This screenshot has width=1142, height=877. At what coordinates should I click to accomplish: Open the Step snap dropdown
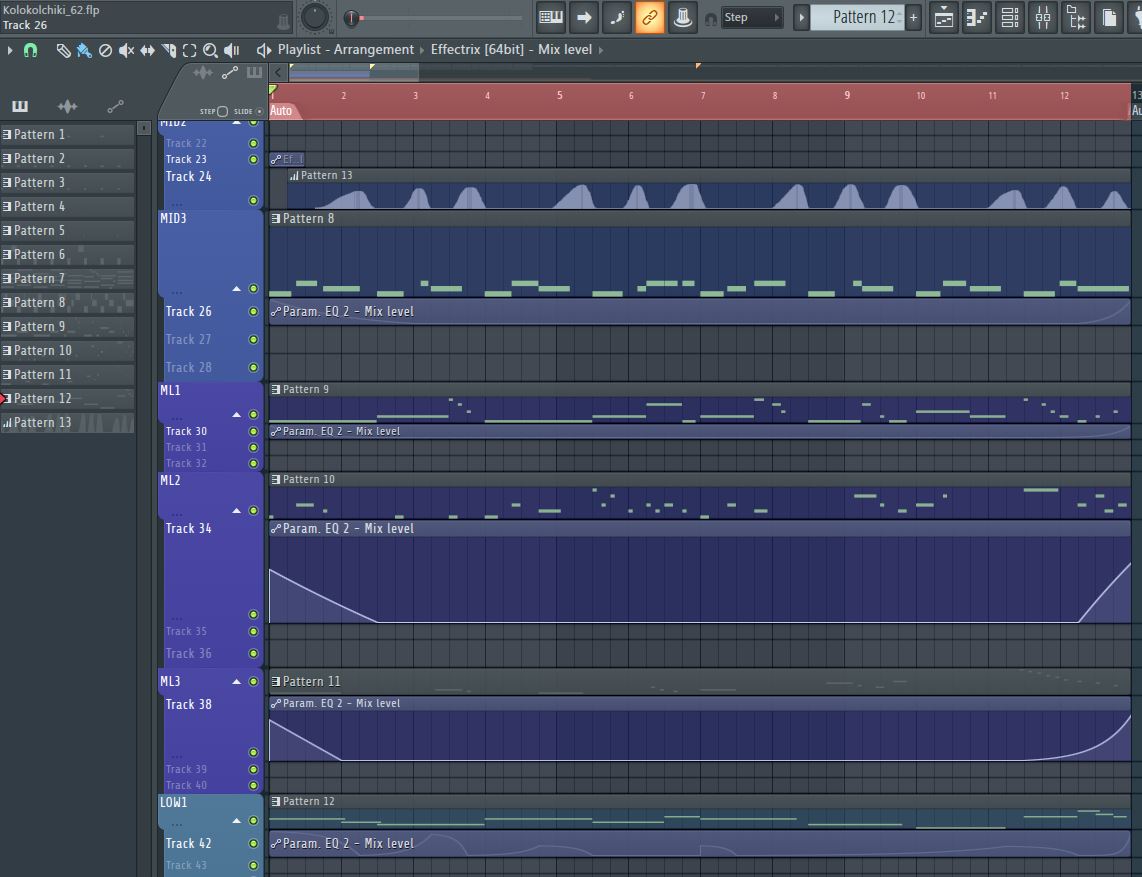tap(750, 17)
